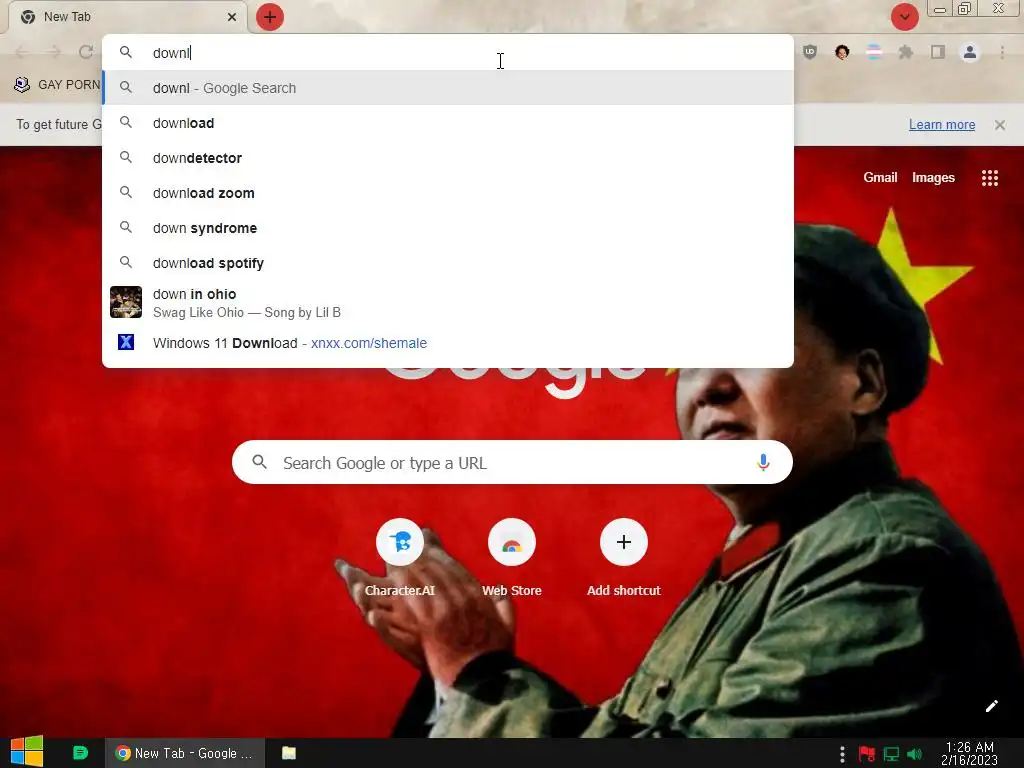Click the back navigation arrow
Viewport: 1024px width, 768px height.
(22, 52)
